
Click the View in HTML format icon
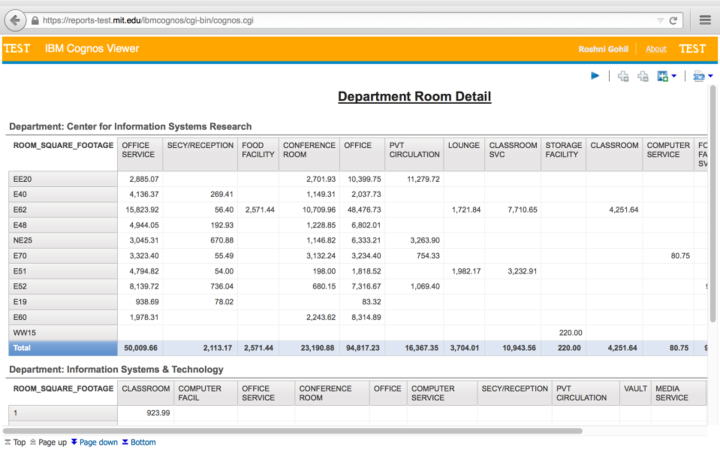coord(697,76)
